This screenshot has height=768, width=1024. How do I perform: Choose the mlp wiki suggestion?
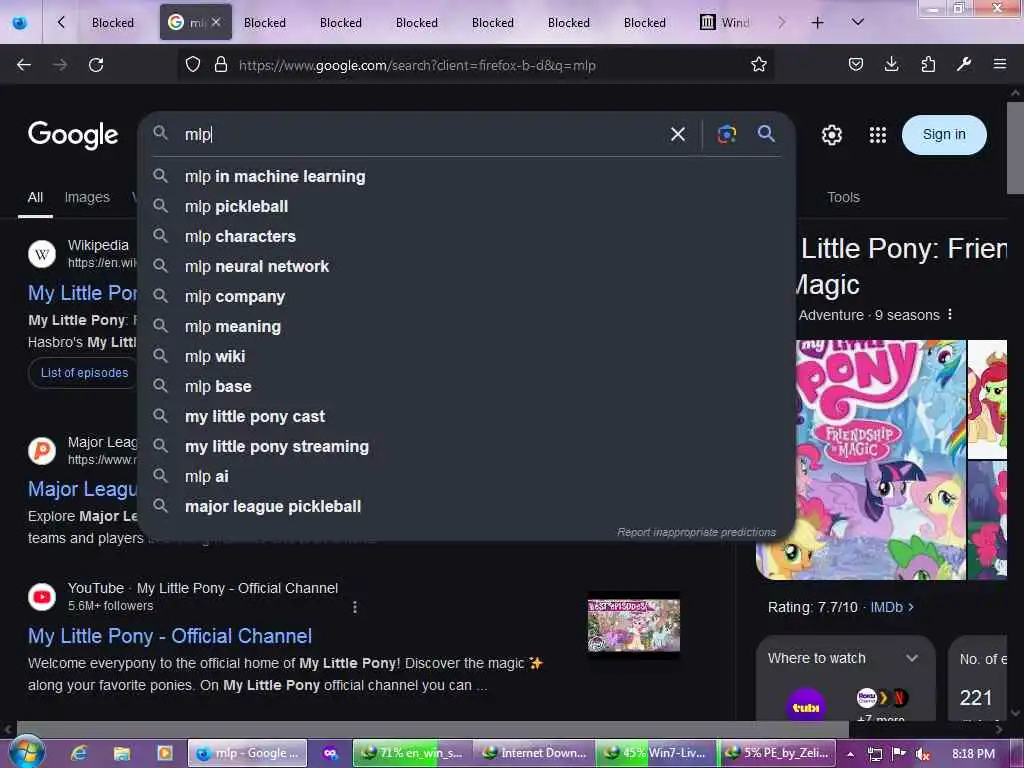(467, 357)
